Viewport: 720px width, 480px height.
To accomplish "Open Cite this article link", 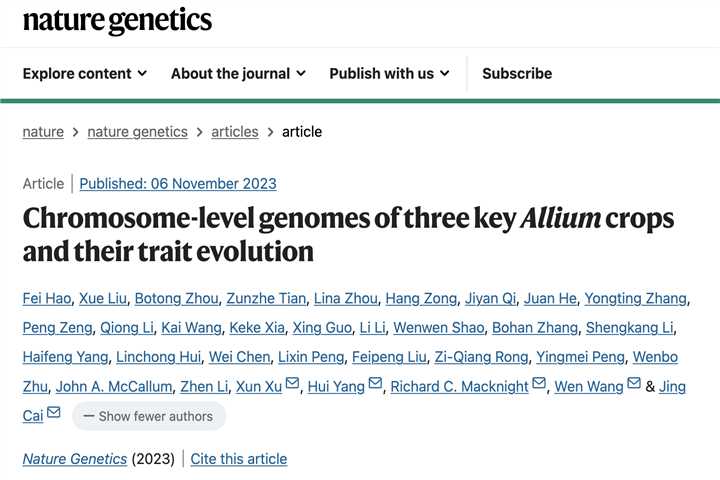I will click(x=239, y=459).
